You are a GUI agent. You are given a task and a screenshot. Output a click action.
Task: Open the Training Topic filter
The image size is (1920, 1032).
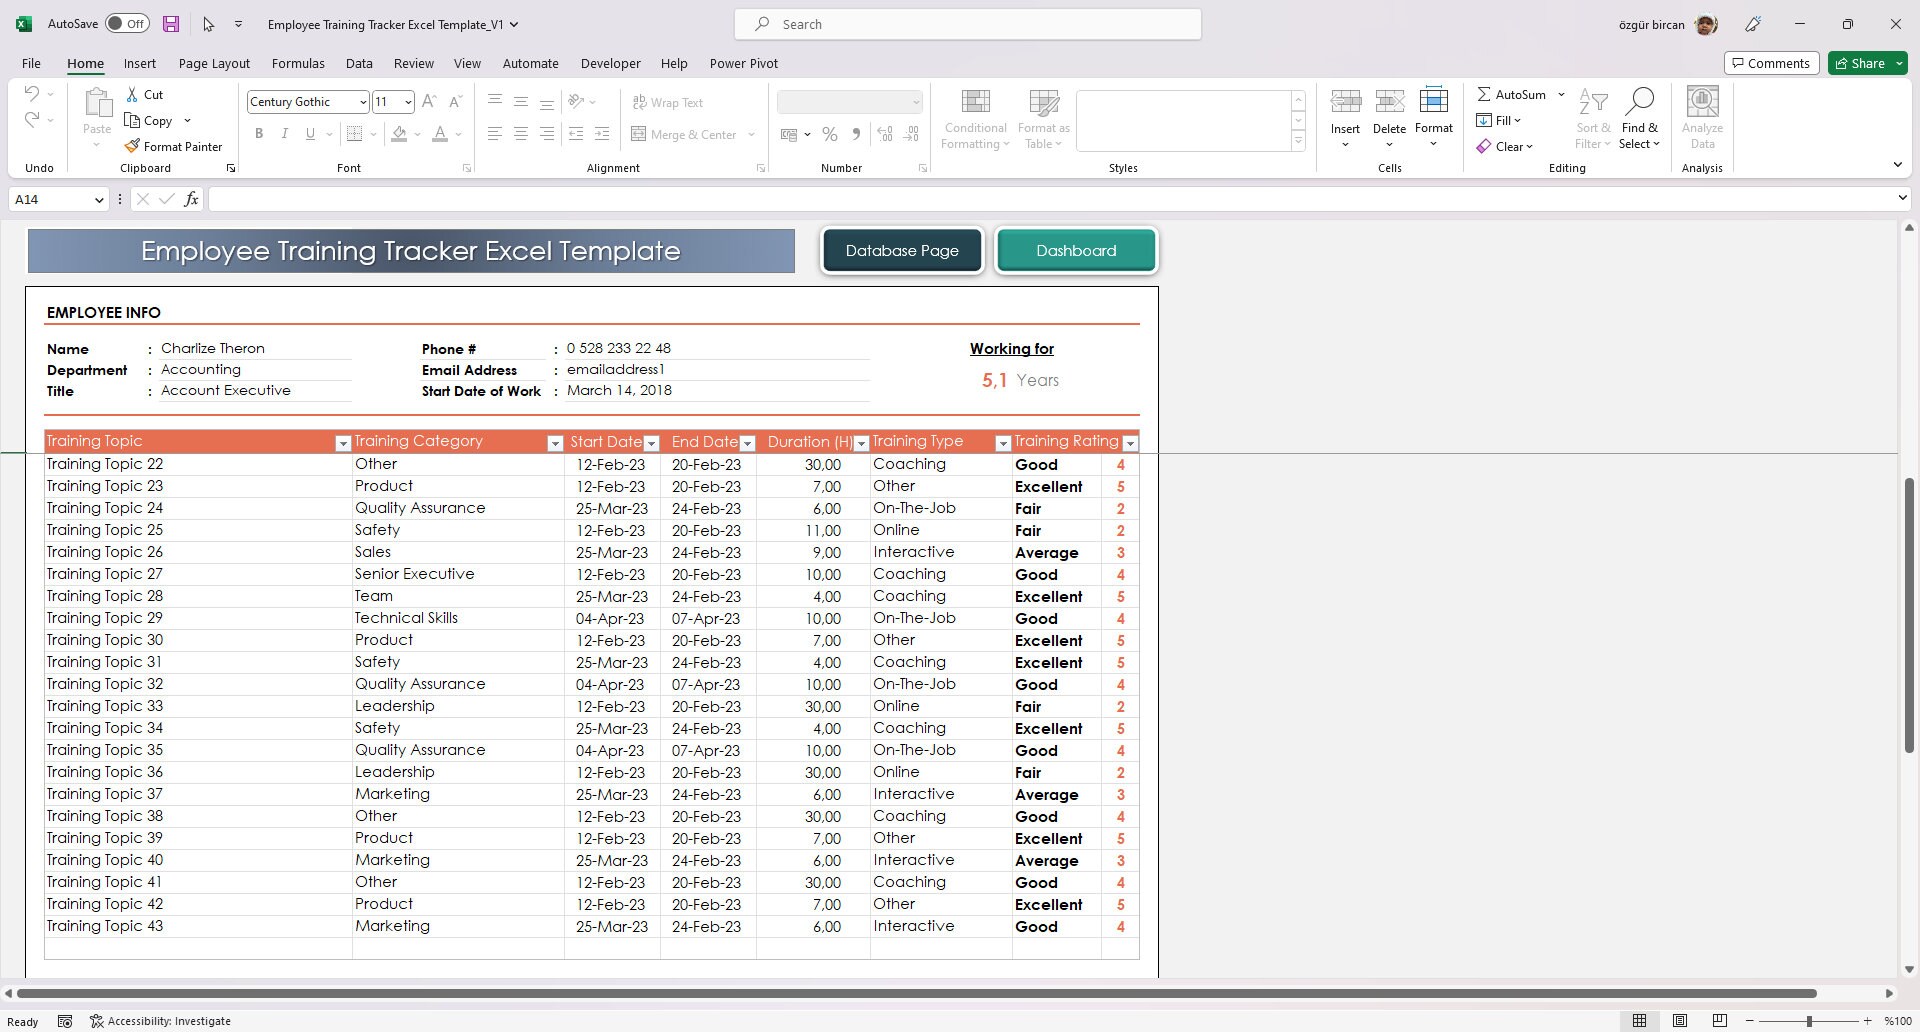[343, 442]
